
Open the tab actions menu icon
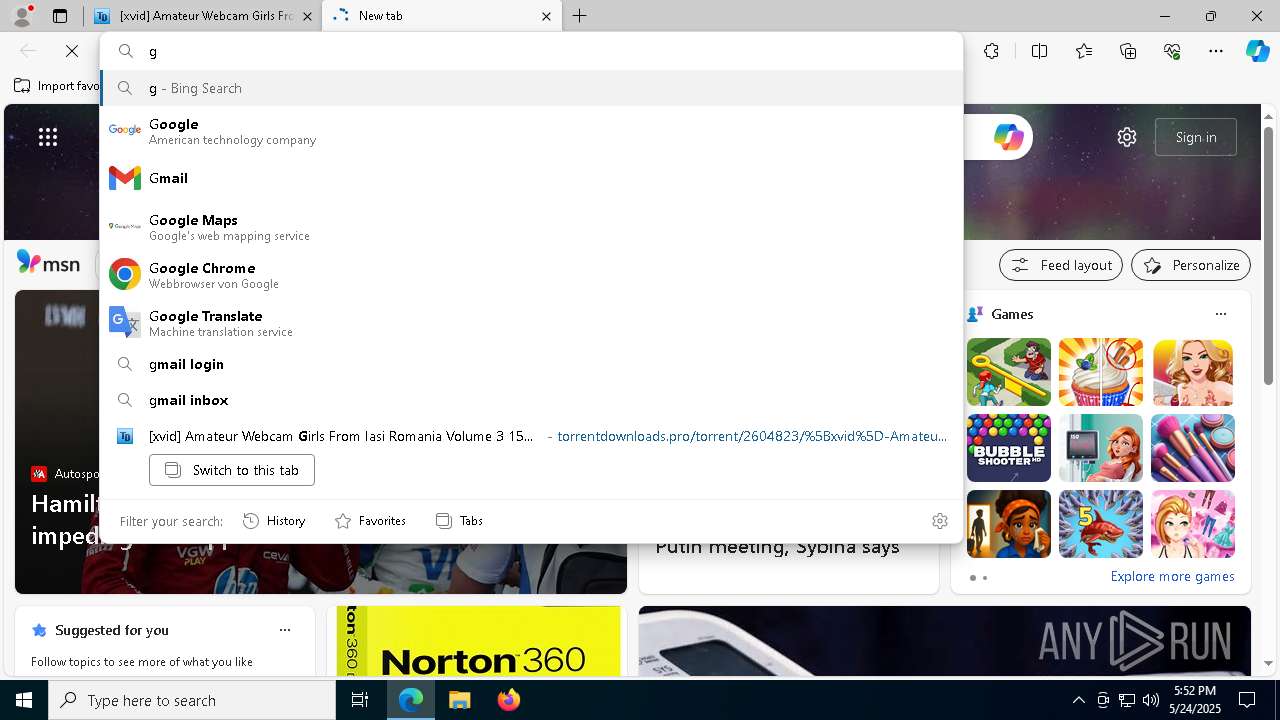pyautogui.click(x=60, y=16)
